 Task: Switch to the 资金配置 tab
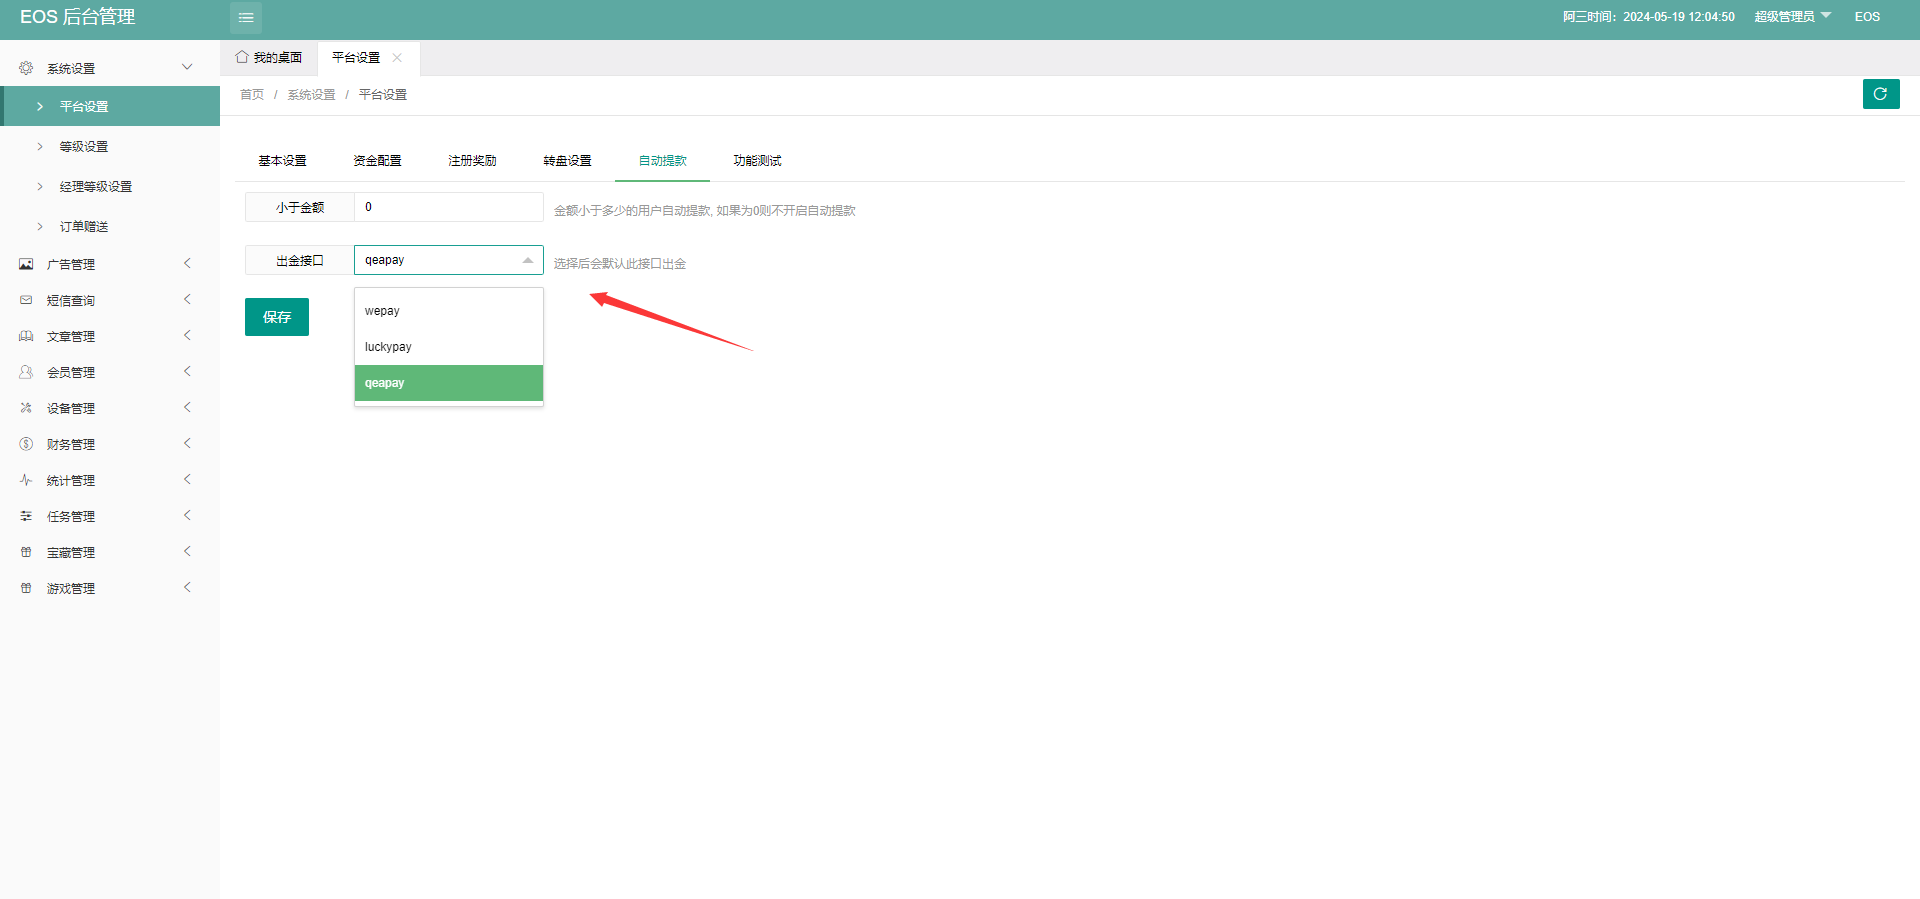coord(377,161)
